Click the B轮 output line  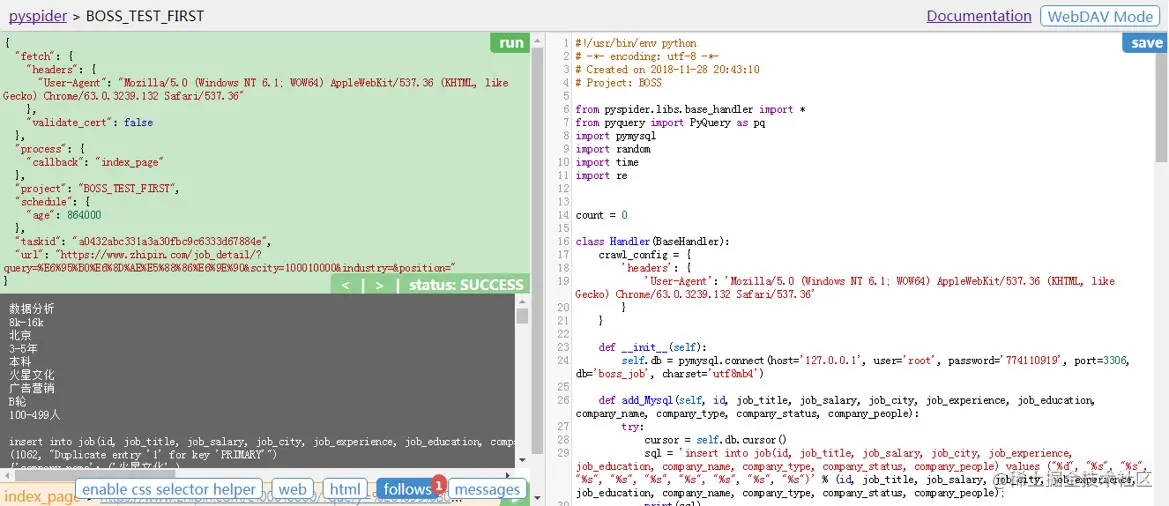[19, 402]
